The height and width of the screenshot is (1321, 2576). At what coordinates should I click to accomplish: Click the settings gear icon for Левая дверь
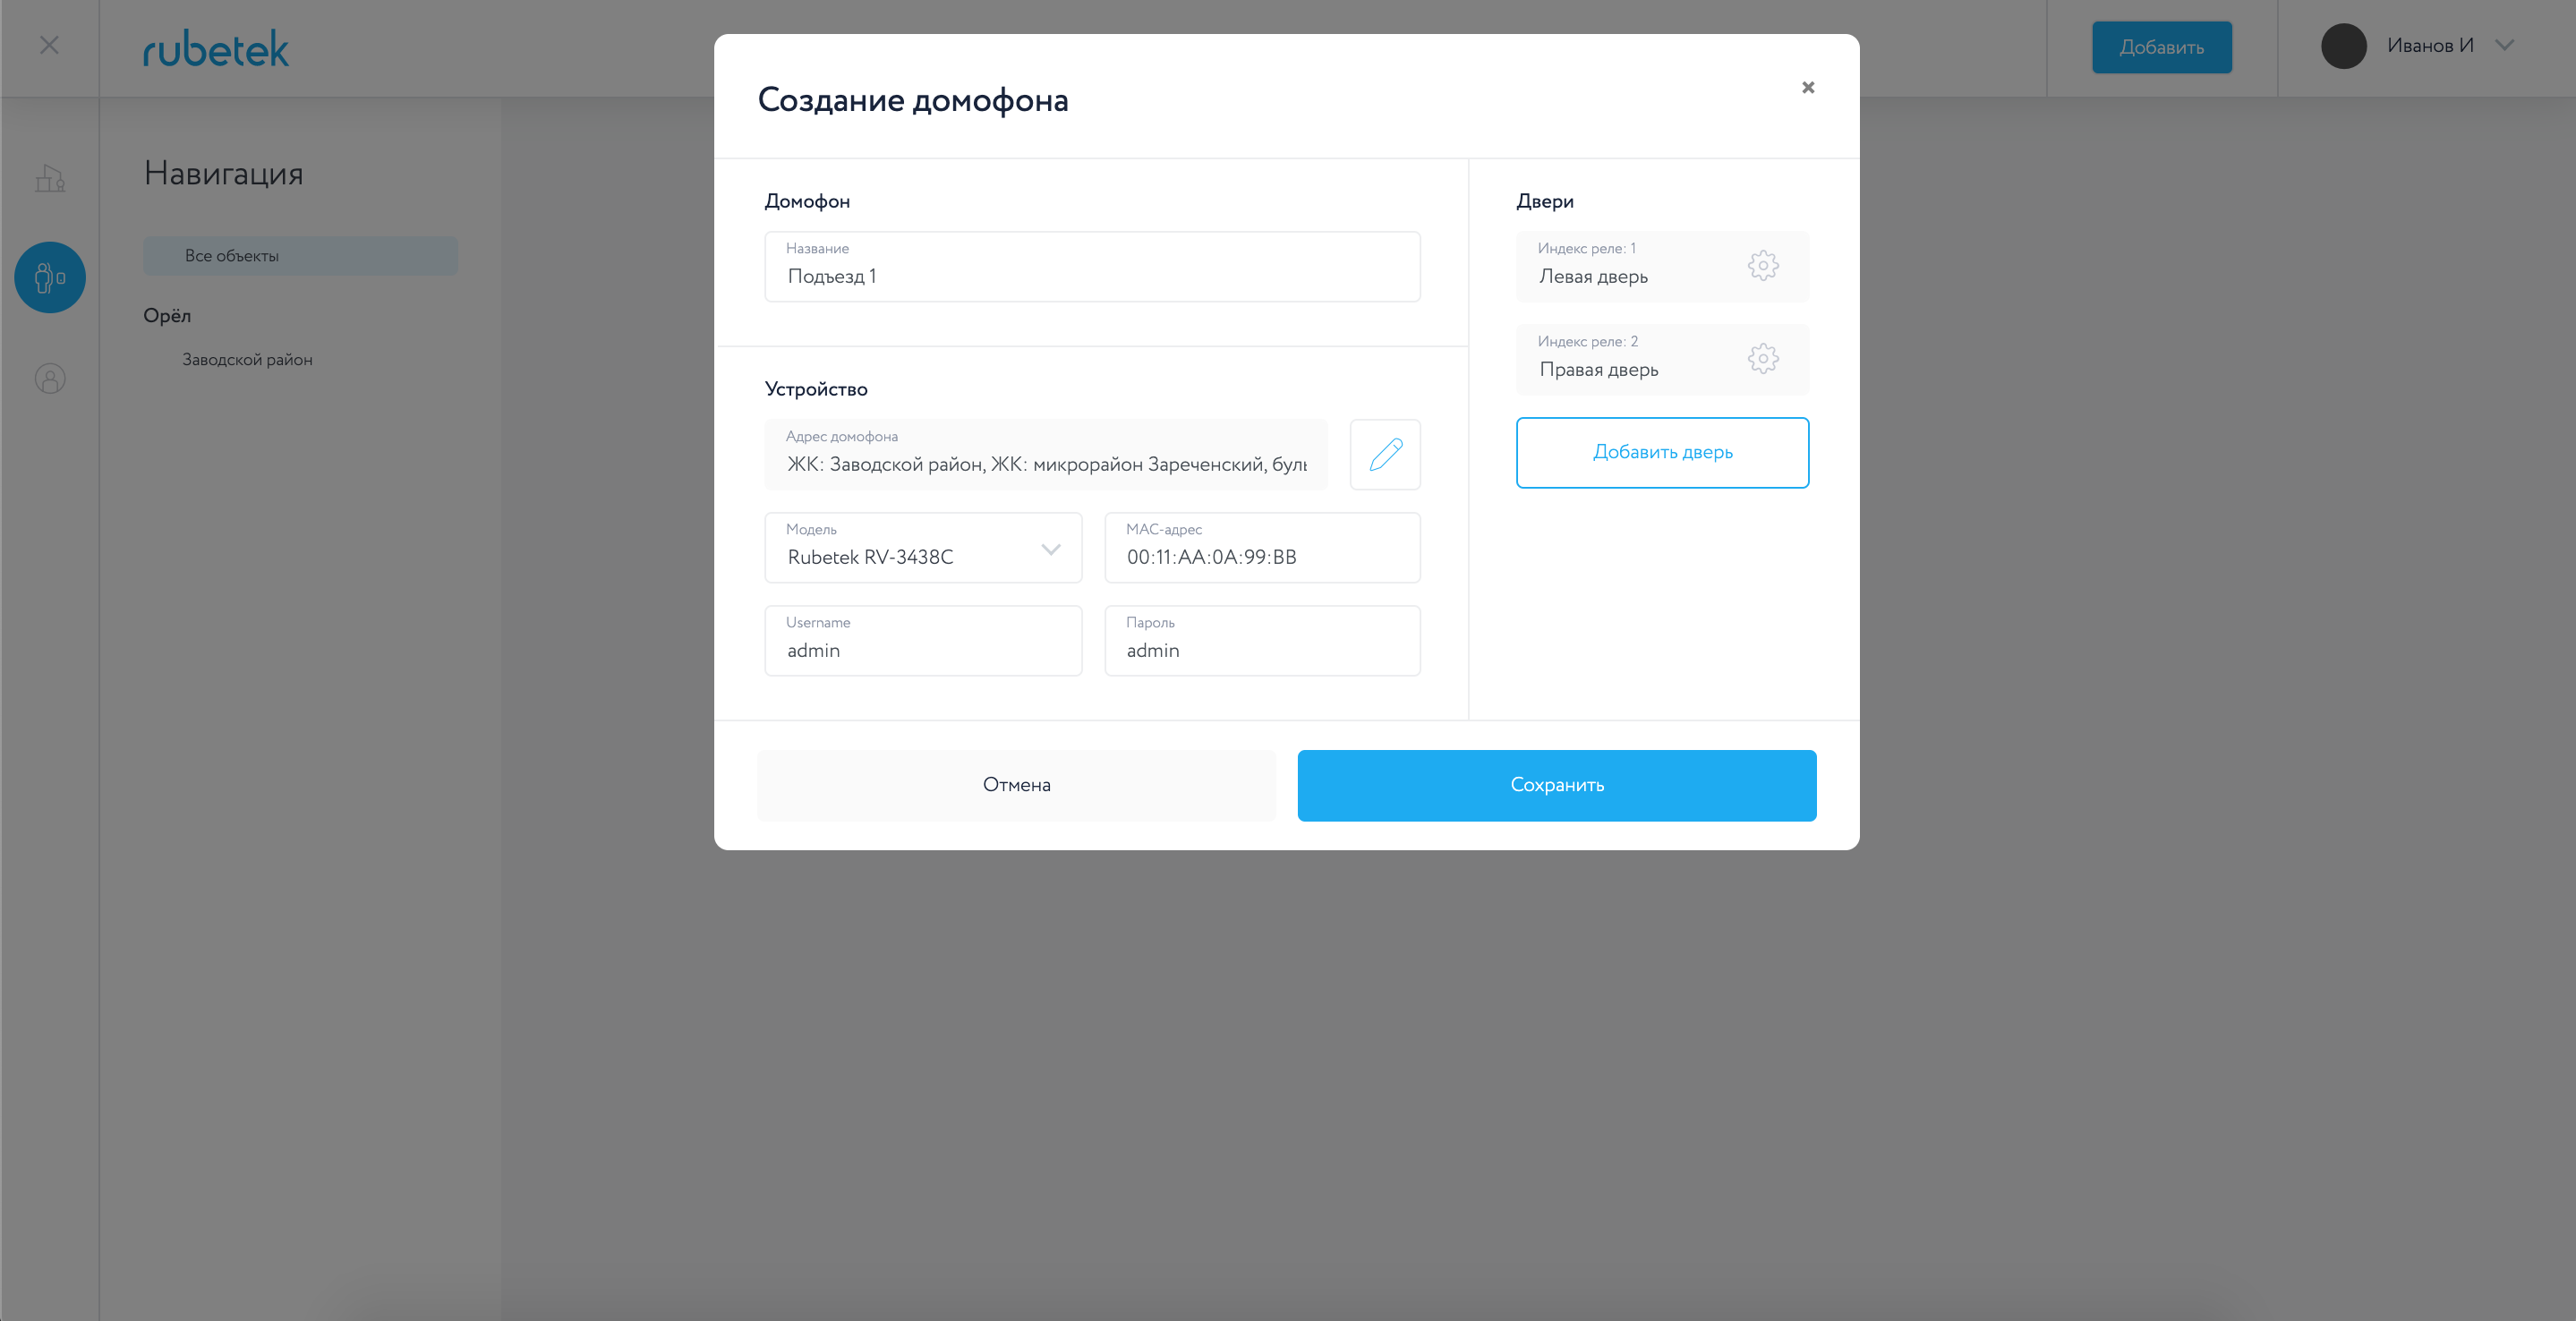tap(1764, 265)
